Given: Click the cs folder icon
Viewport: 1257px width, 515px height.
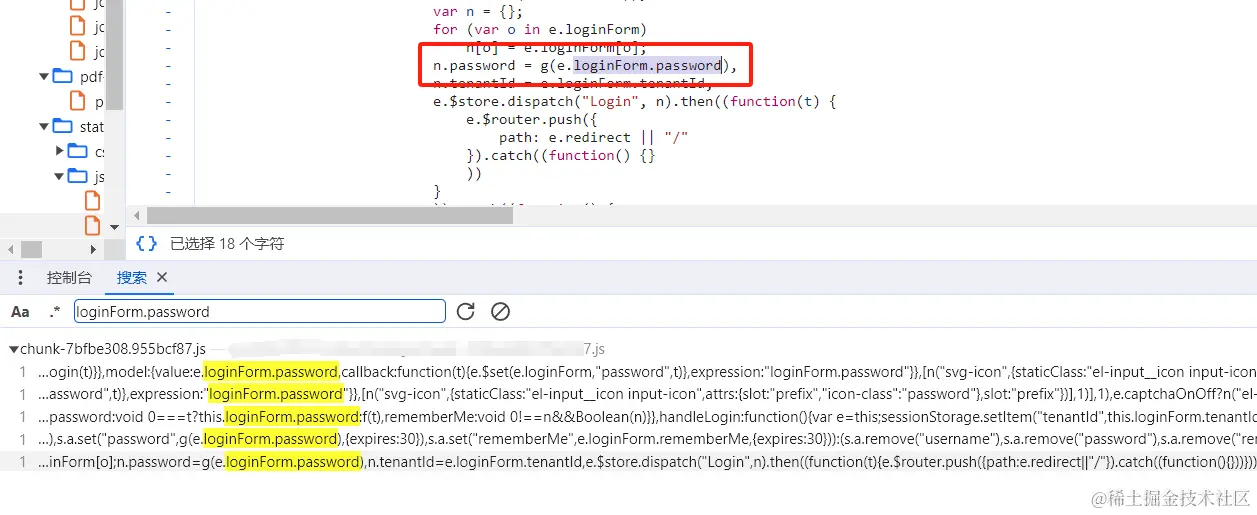Looking at the screenshot, I should [78, 152].
